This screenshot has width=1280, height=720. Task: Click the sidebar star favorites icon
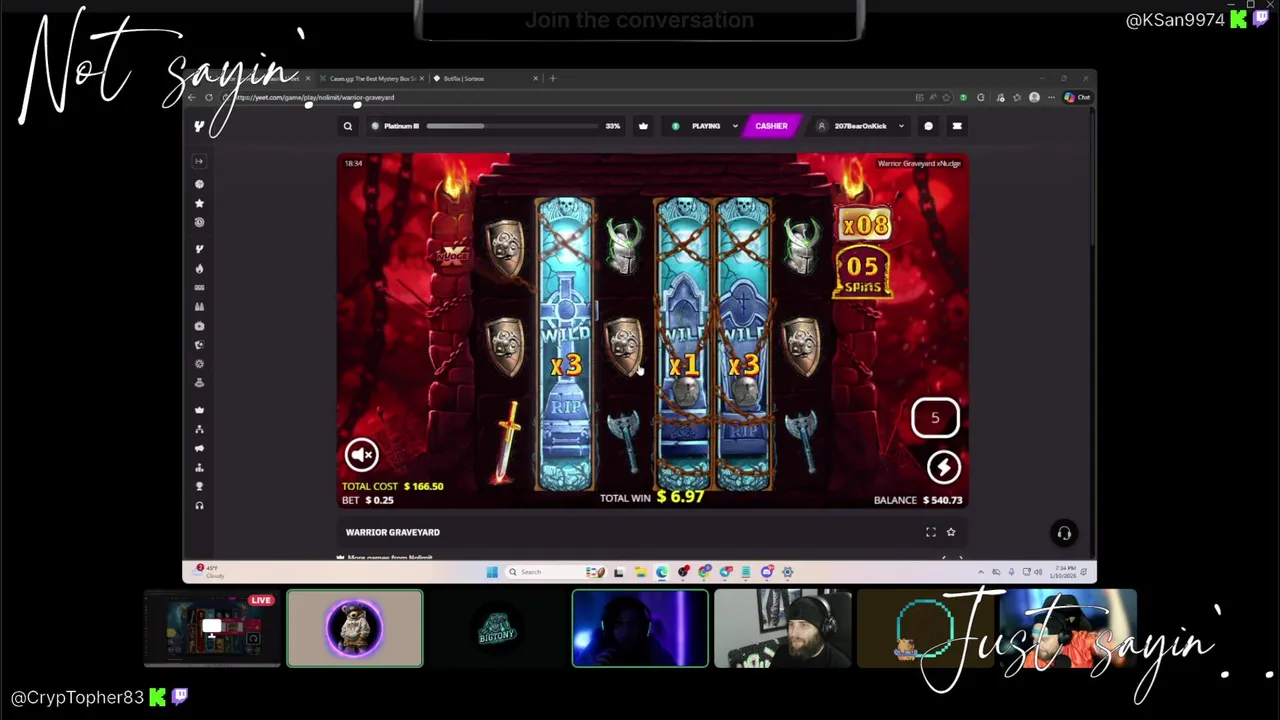coord(199,203)
